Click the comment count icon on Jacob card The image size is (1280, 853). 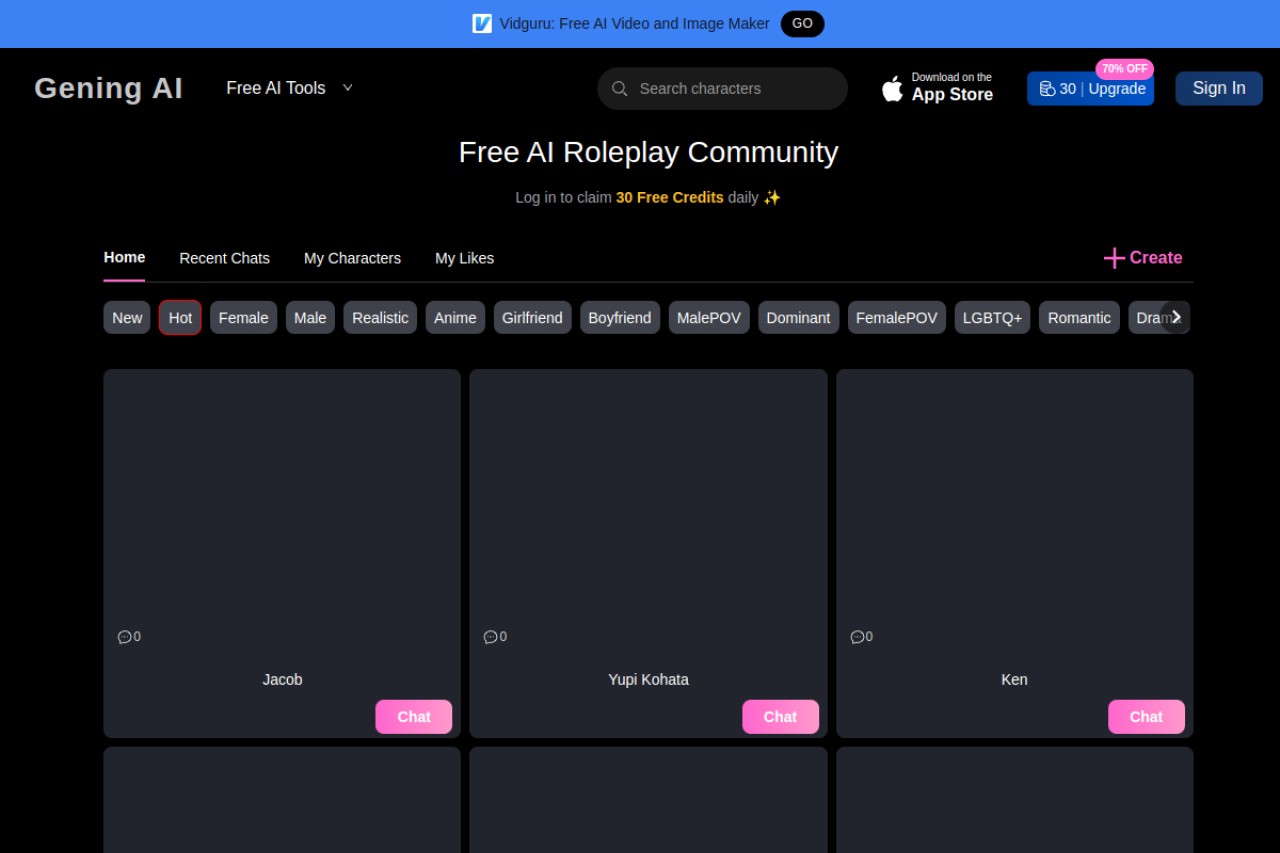124,637
